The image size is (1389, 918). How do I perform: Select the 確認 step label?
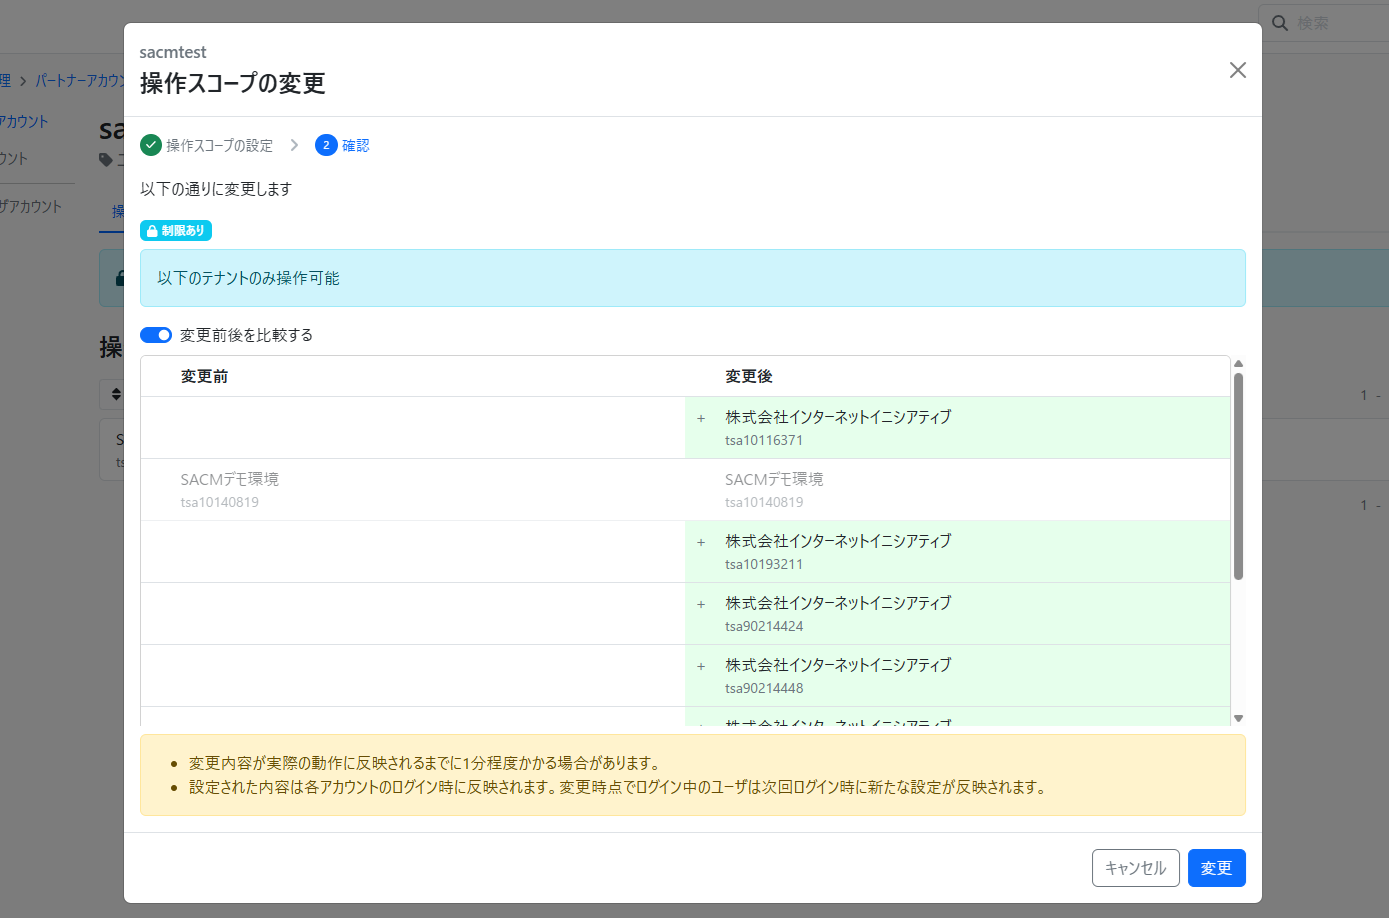pos(355,146)
